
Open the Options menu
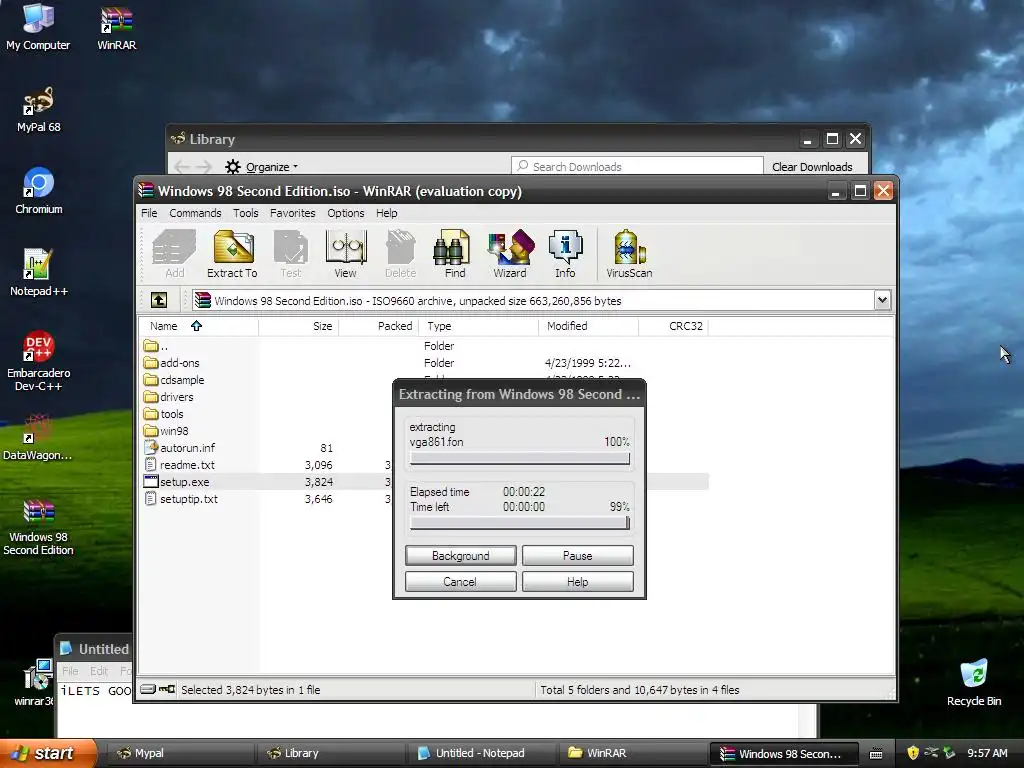345,213
